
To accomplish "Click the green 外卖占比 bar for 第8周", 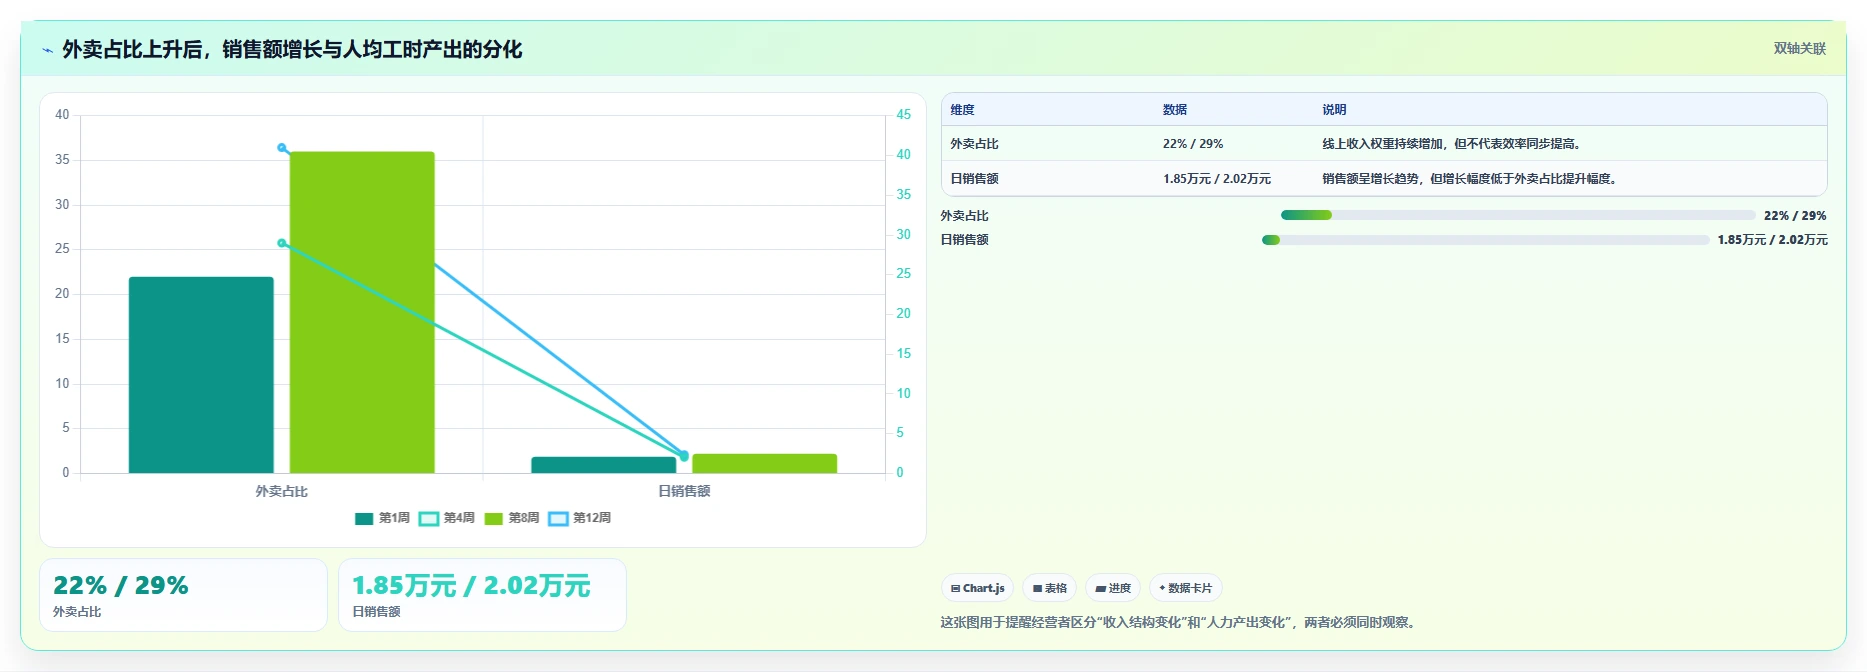I will 362,312.
